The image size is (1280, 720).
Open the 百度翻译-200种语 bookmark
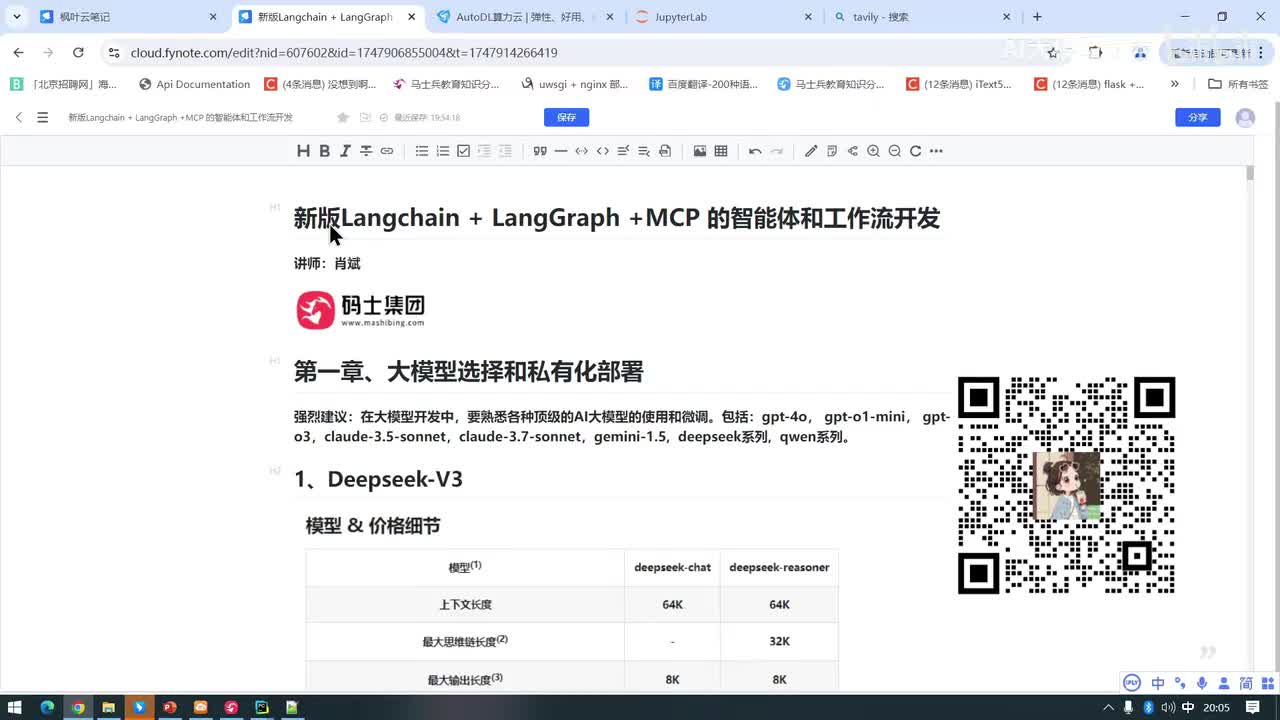[704, 84]
